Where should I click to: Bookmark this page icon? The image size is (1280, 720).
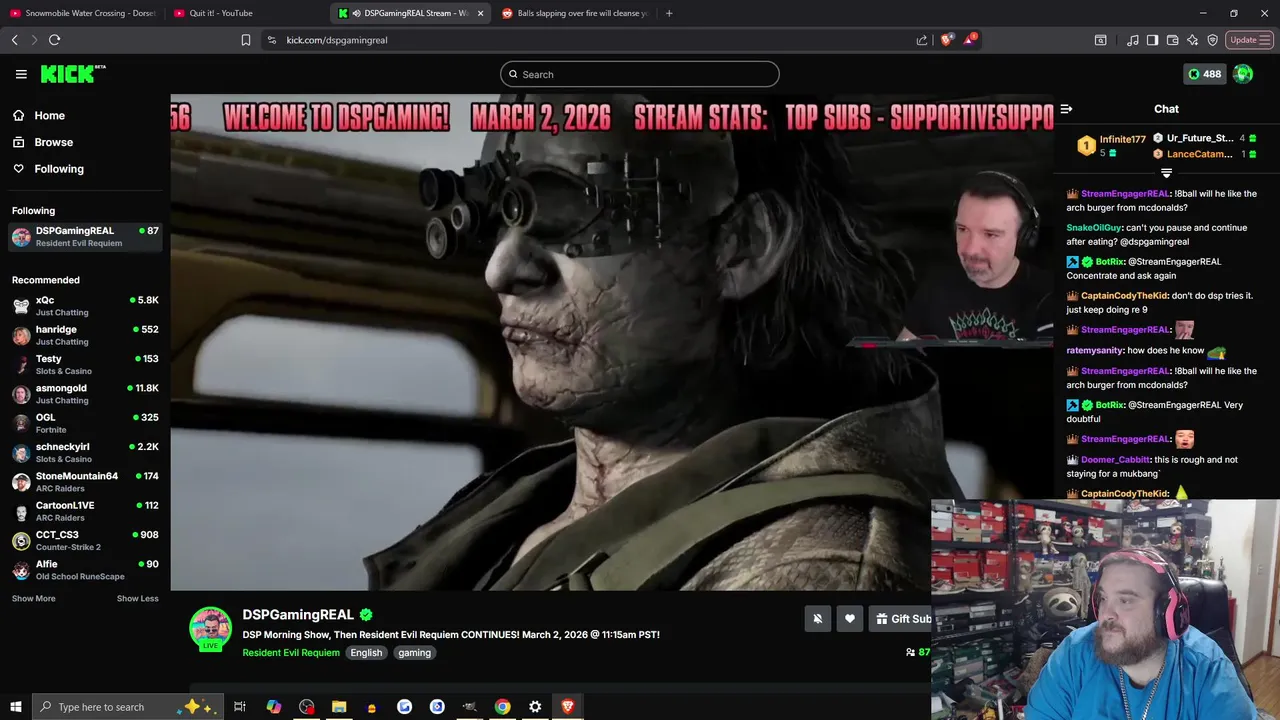[246, 40]
